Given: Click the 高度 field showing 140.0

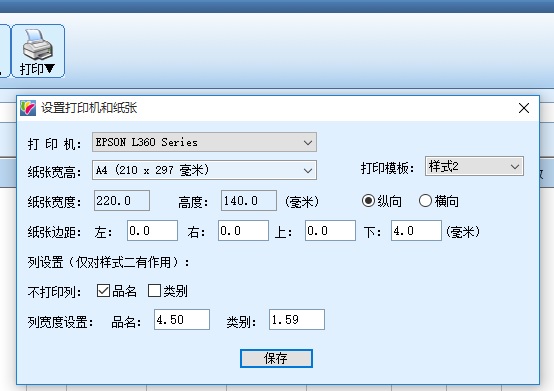Looking at the screenshot, I should pos(249,201).
